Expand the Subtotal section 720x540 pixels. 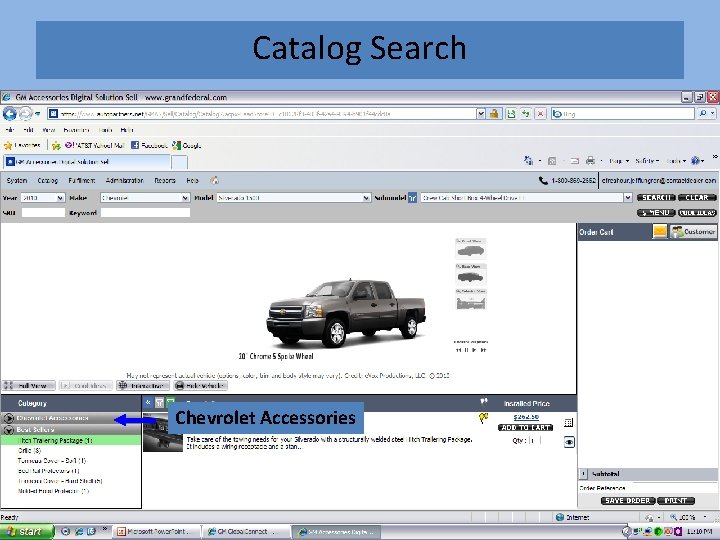[x=584, y=473]
